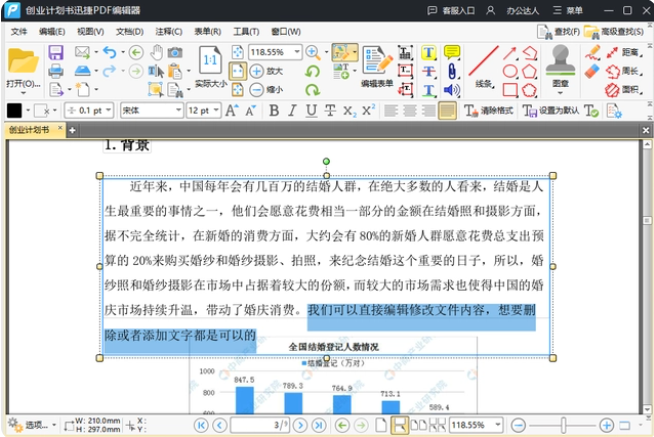Toggle Underline text formatting
Viewport: 654px width, 437px height.
[311, 111]
